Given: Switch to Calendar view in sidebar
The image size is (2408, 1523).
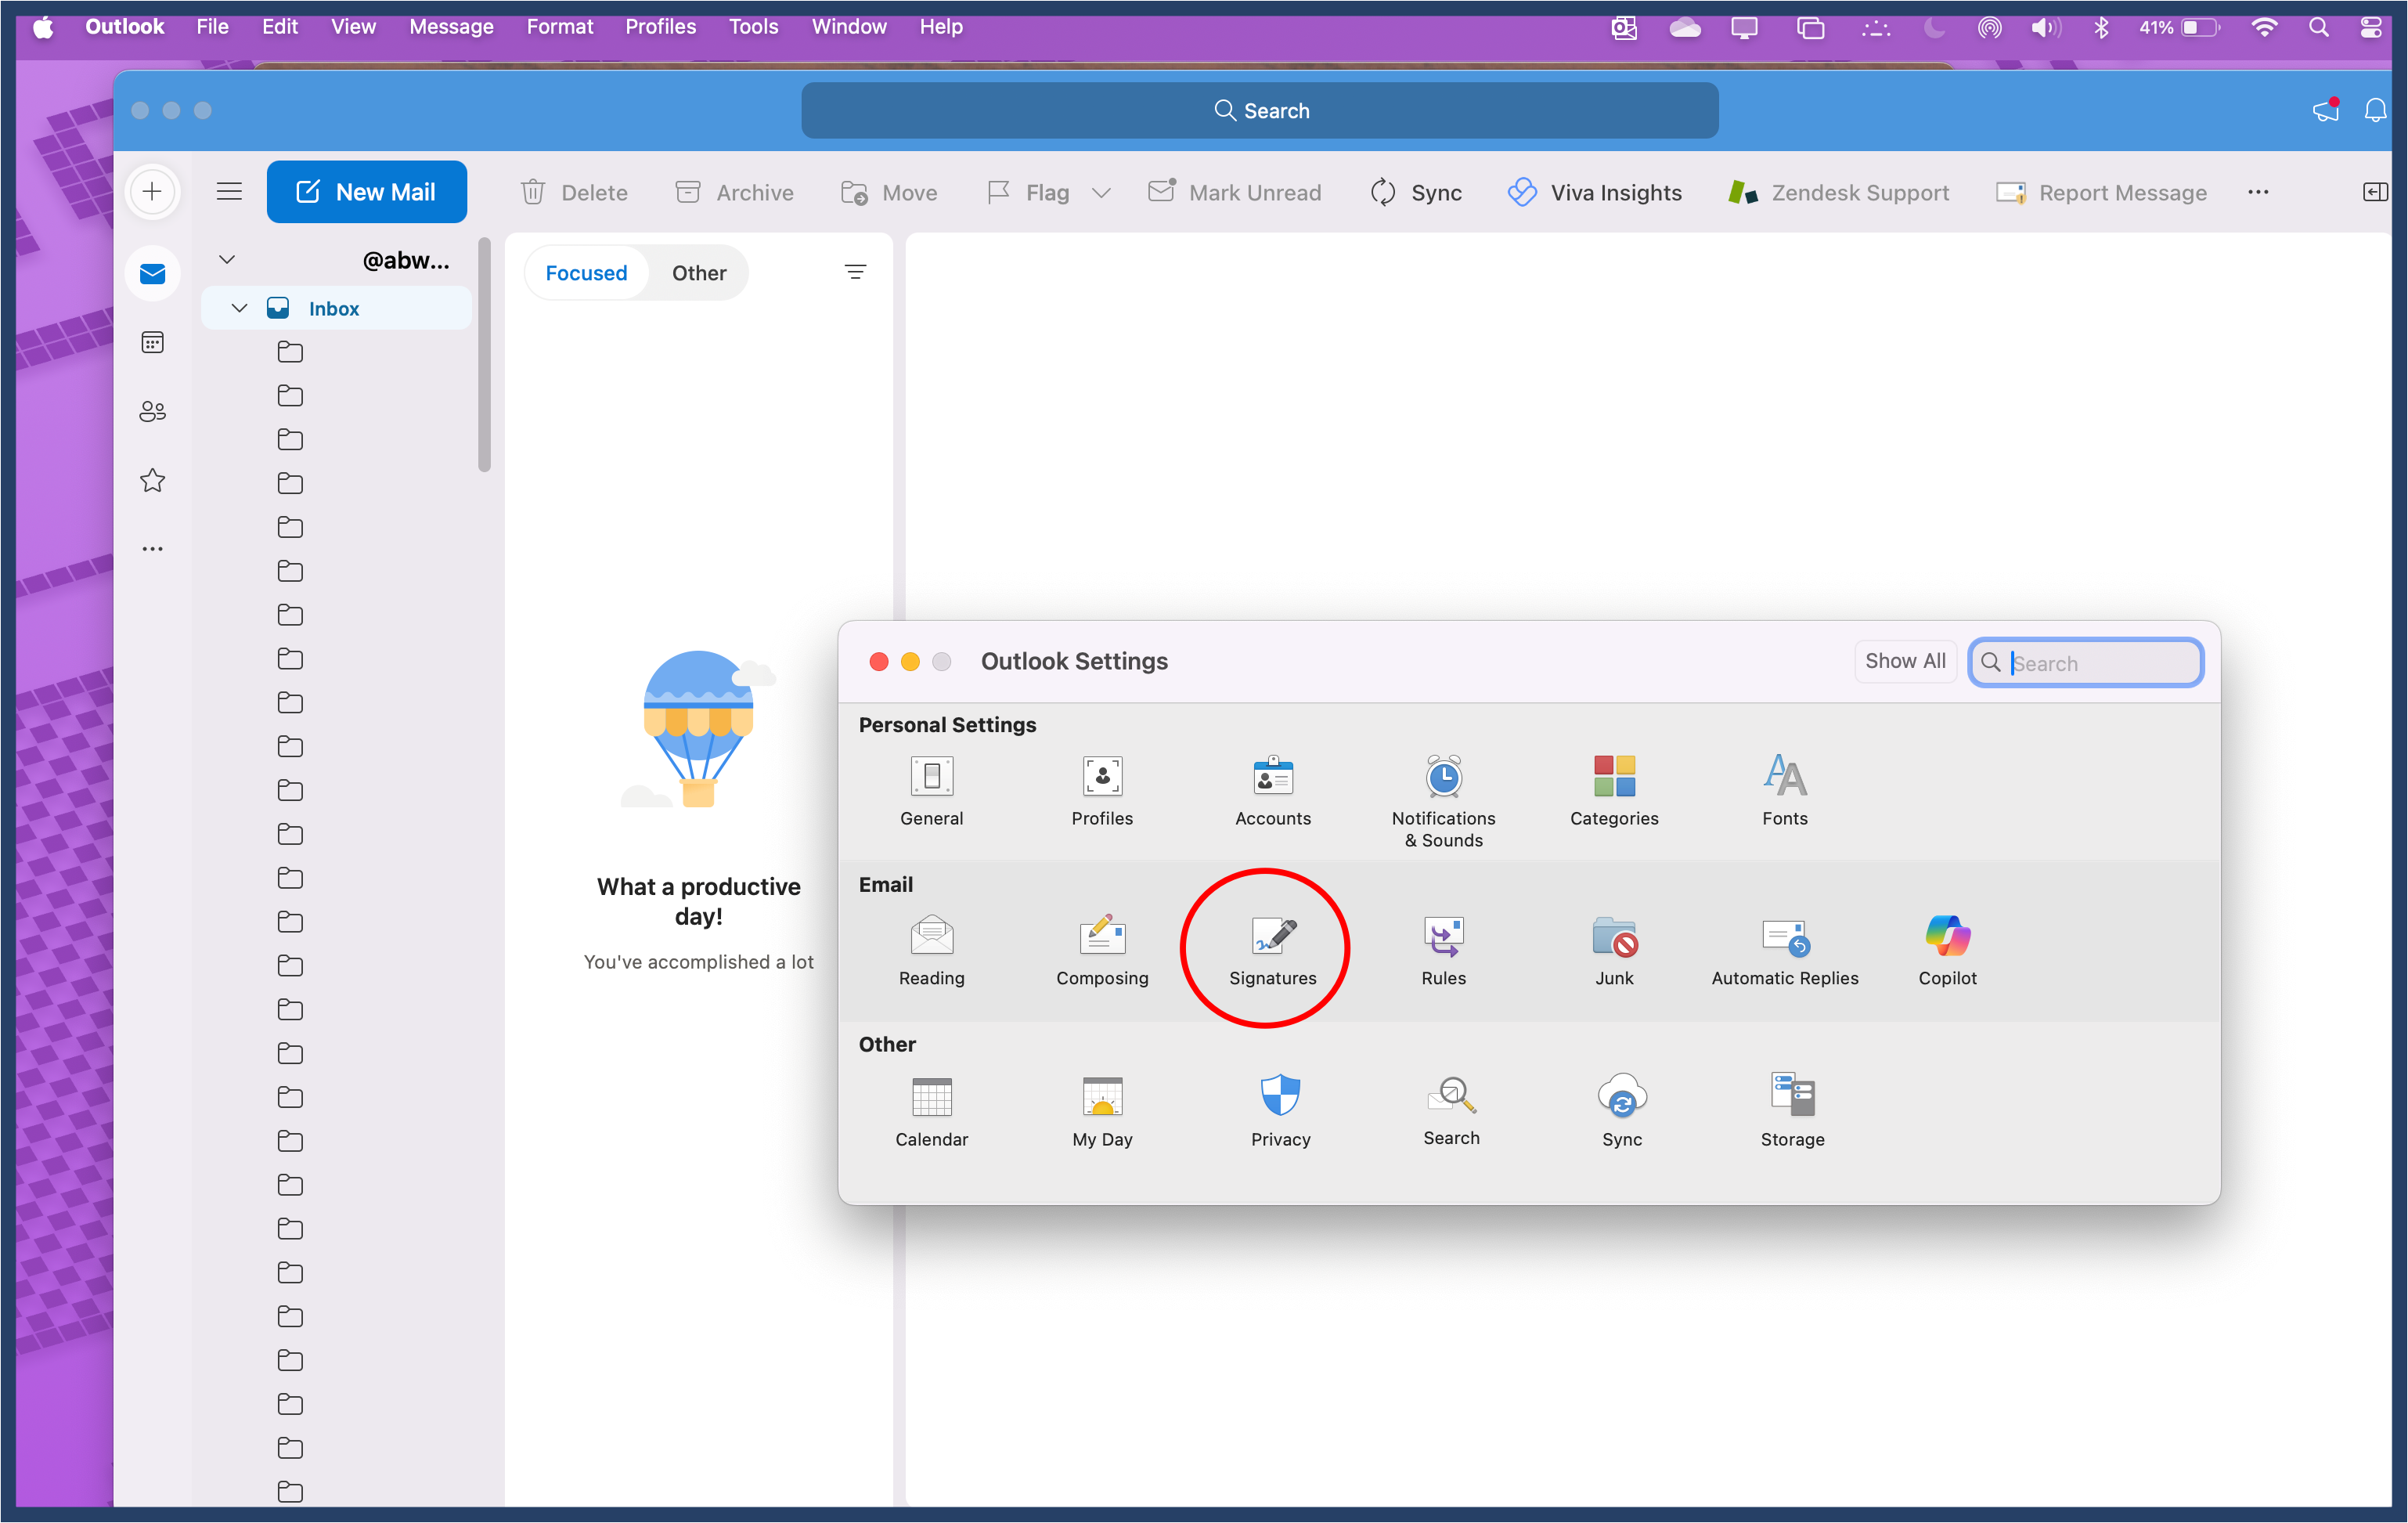Looking at the screenshot, I should coord(152,343).
